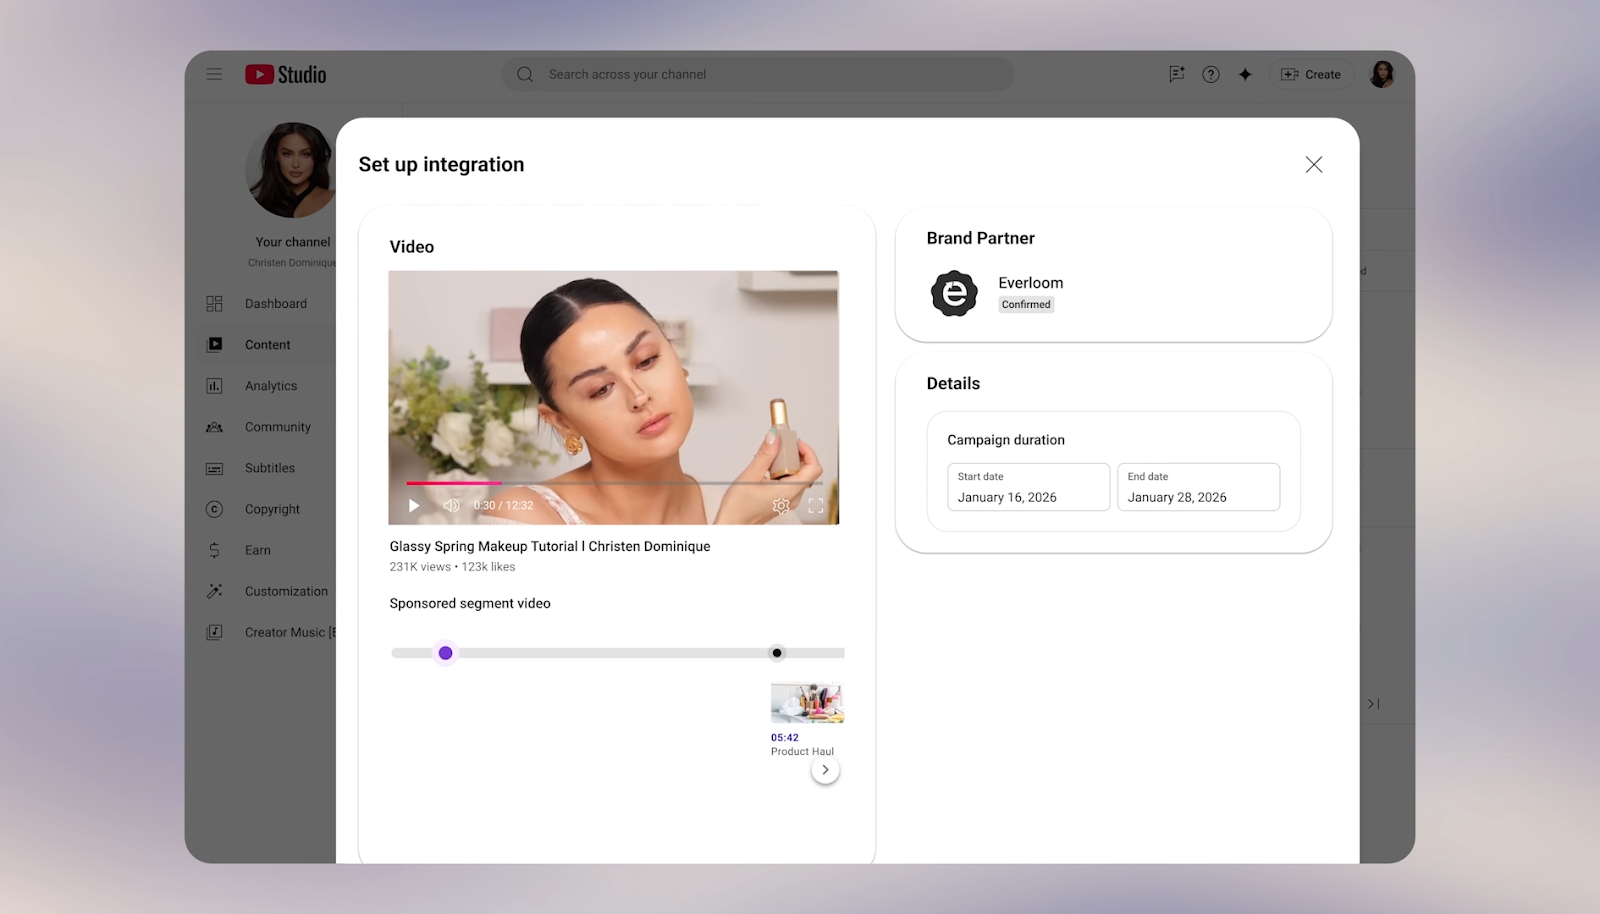Click the sparkle AI assistant icon
The width and height of the screenshot is (1600, 914).
click(1245, 74)
